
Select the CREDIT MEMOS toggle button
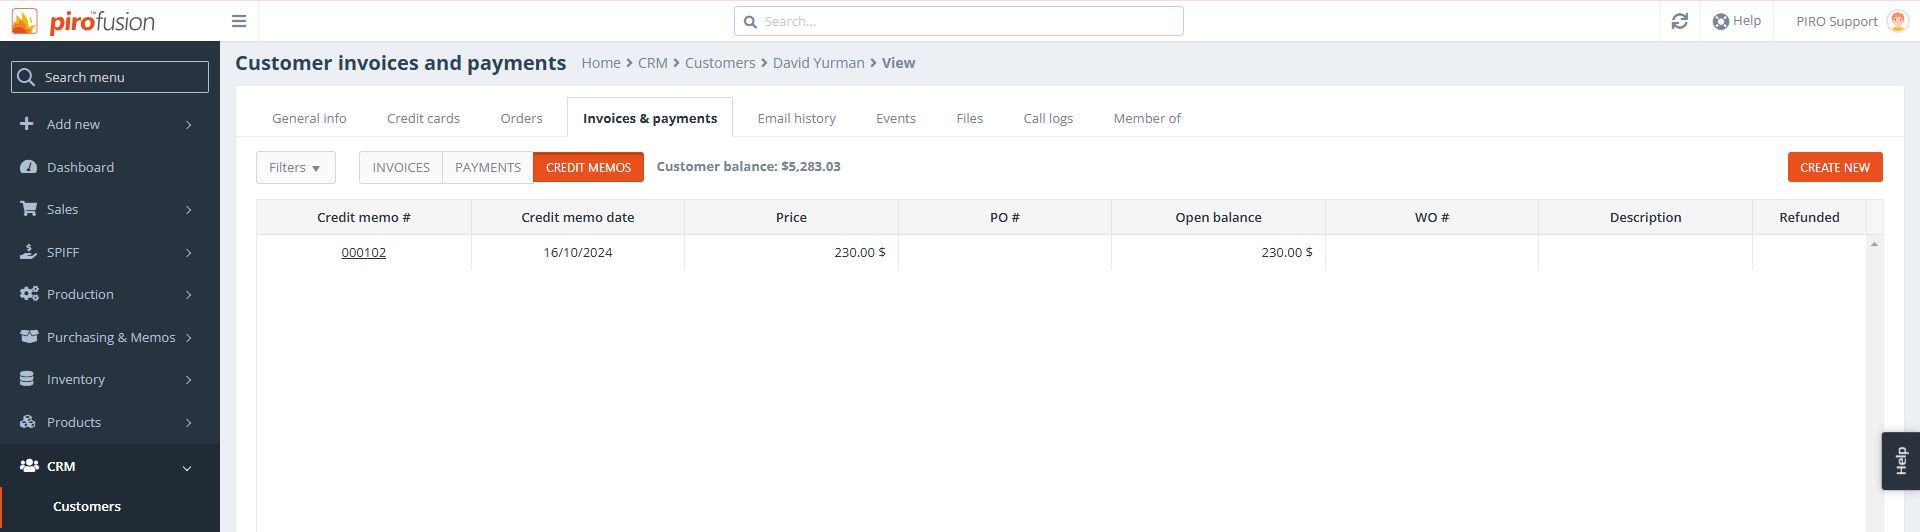(x=588, y=167)
